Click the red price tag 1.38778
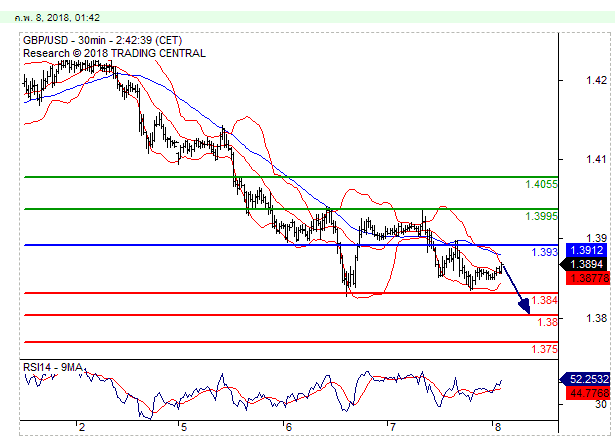 pos(588,278)
